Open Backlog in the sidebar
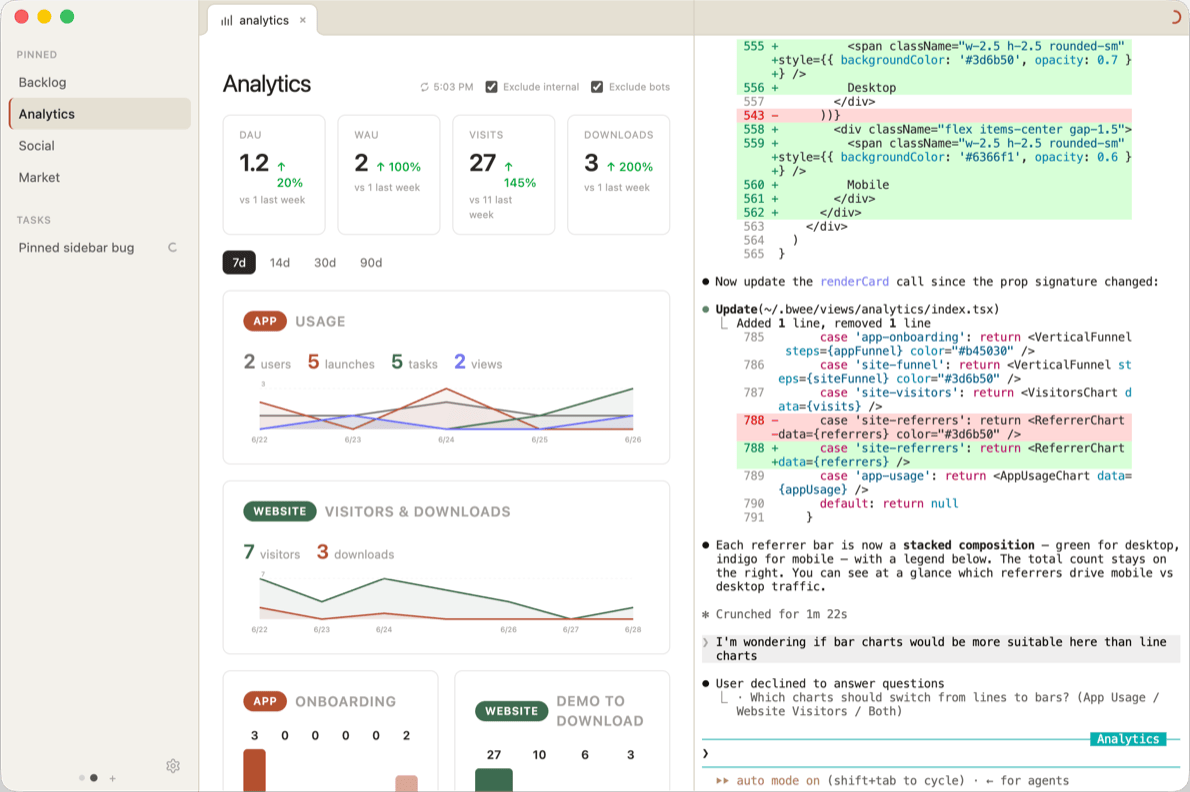Image resolution: width=1190 pixels, height=792 pixels. coord(99,82)
